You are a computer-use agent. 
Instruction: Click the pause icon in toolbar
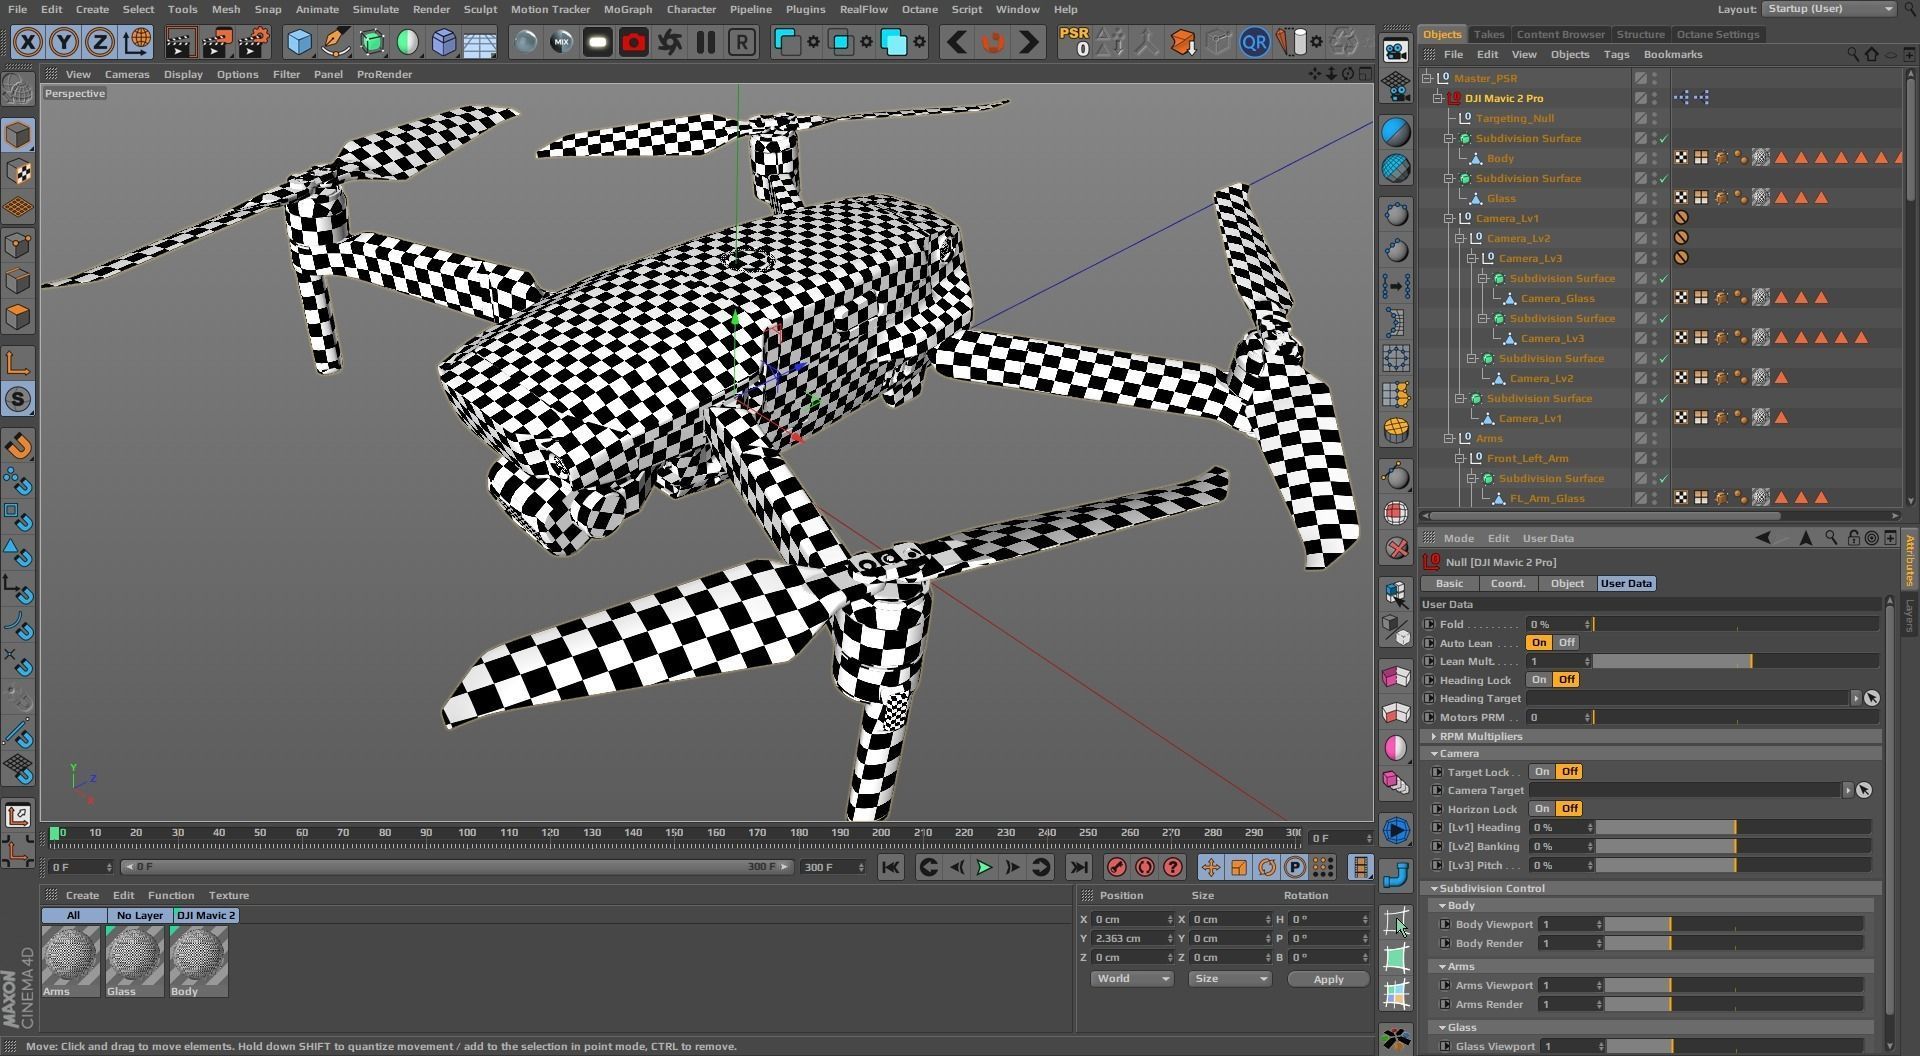(x=706, y=42)
